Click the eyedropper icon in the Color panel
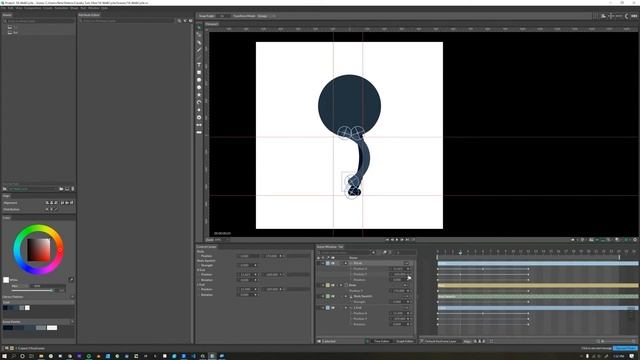The height and width of the screenshot is (360, 640). [x=71, y=280]
